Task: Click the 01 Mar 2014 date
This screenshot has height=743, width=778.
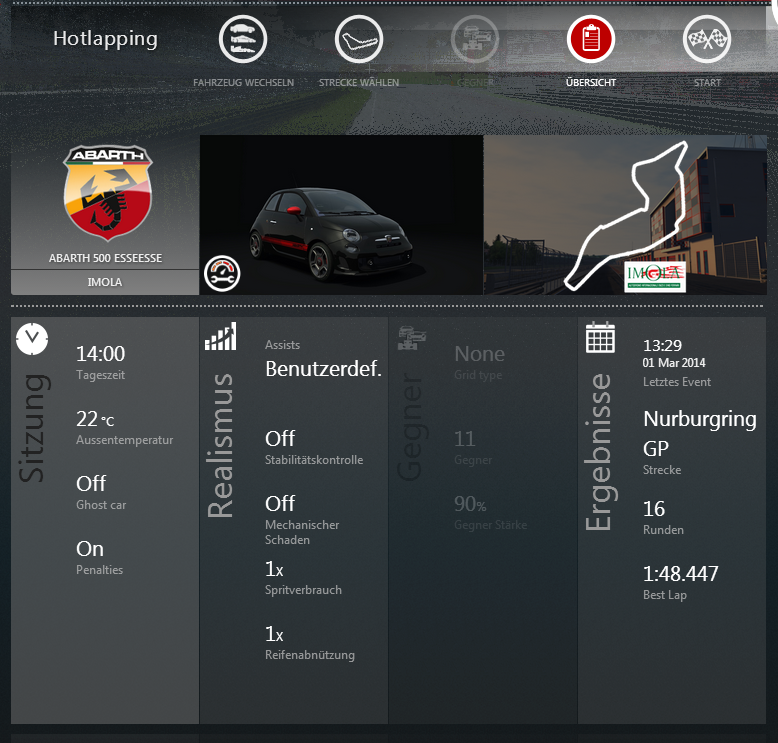Action: [x=674, y=363]
